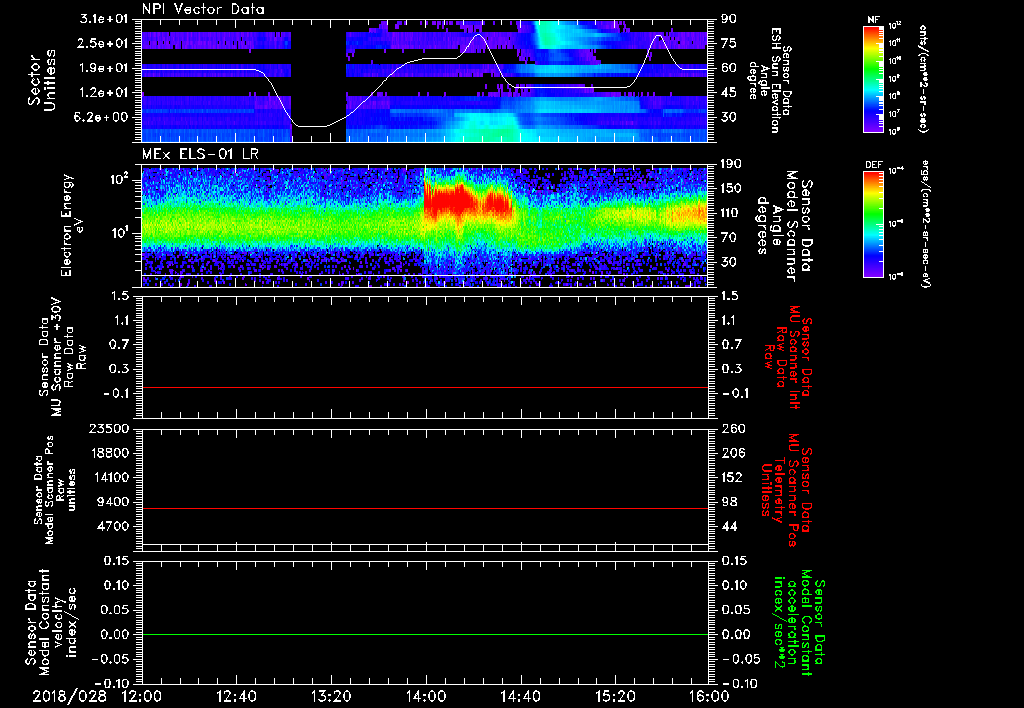Click the green line in velocity plot
The width and height of the screenshot is (1024, 708).
[424, 634]
